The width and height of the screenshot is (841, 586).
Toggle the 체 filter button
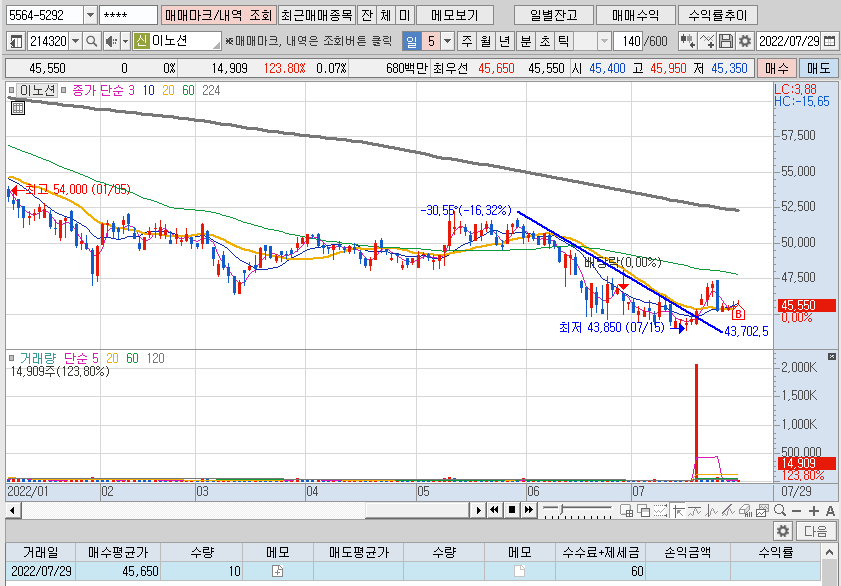click(x=386, y=15)
